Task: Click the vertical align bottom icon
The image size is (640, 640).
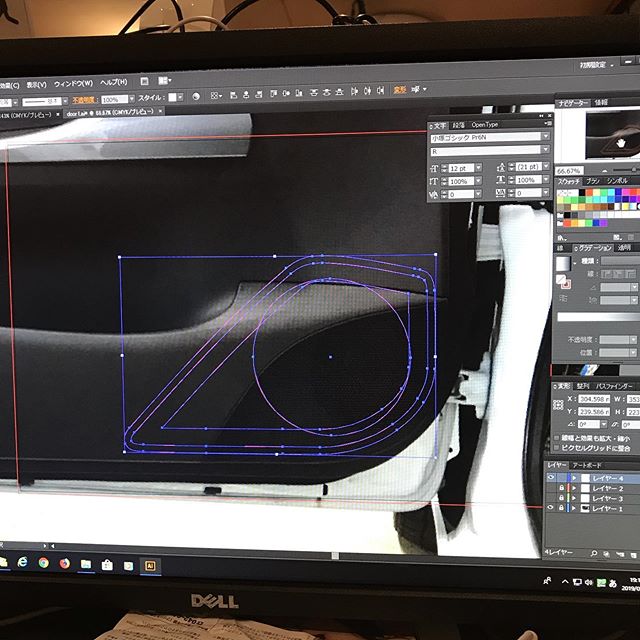Action: click(x=299, y=93)
